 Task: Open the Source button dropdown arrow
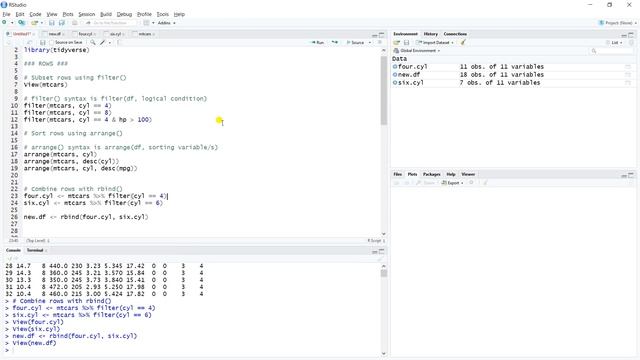(370, 42)
